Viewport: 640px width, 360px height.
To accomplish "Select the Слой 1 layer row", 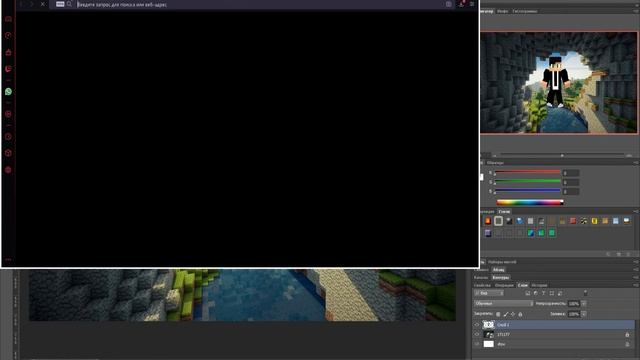I will click(554, 325).
